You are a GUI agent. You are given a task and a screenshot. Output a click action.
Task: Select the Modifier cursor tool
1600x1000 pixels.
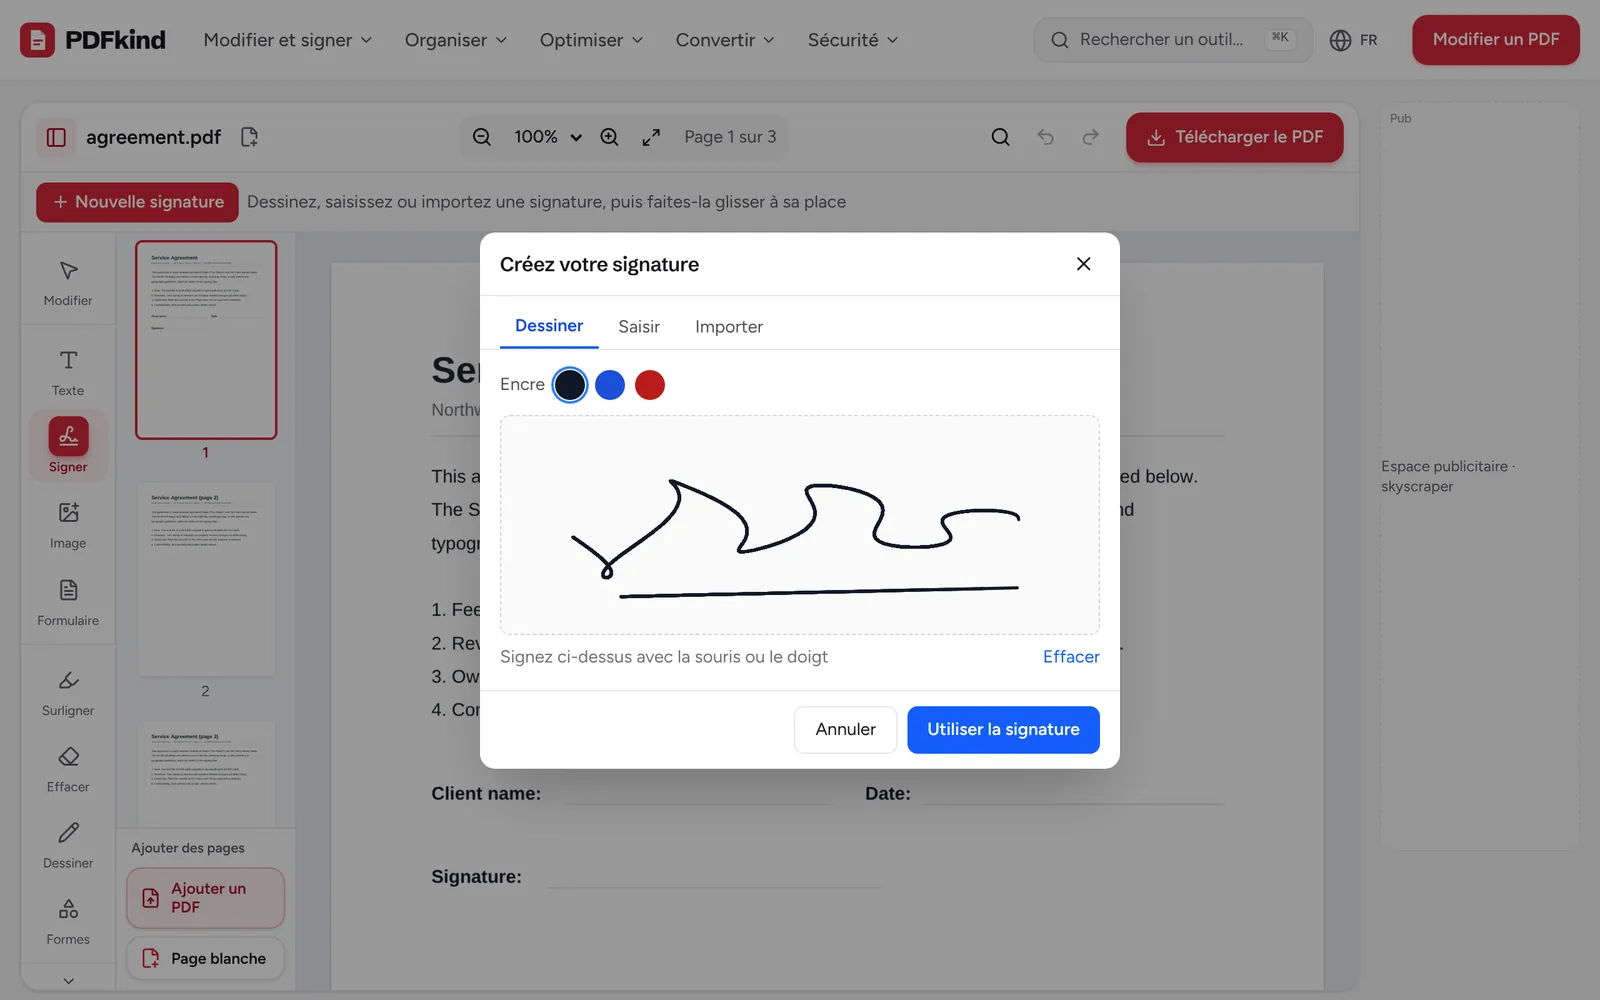tap(68, 284)
